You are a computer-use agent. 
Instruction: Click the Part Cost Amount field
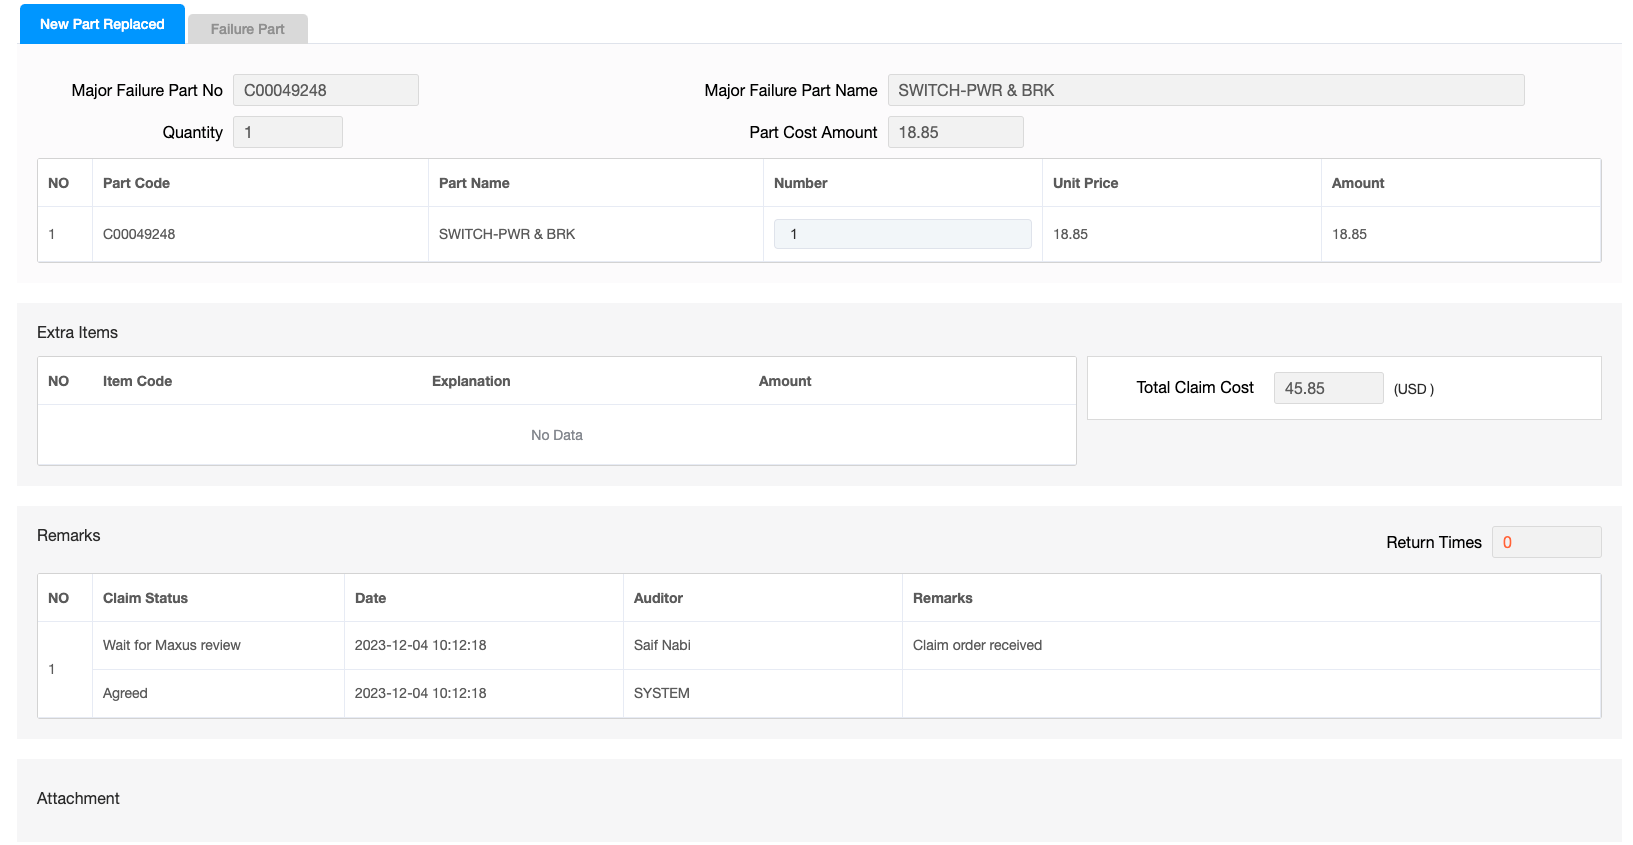pyautogui.click(x=955, y=132)
